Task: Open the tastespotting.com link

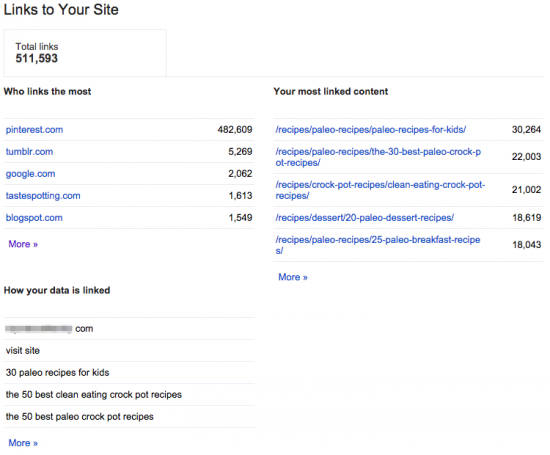Action: click(43, 196)
